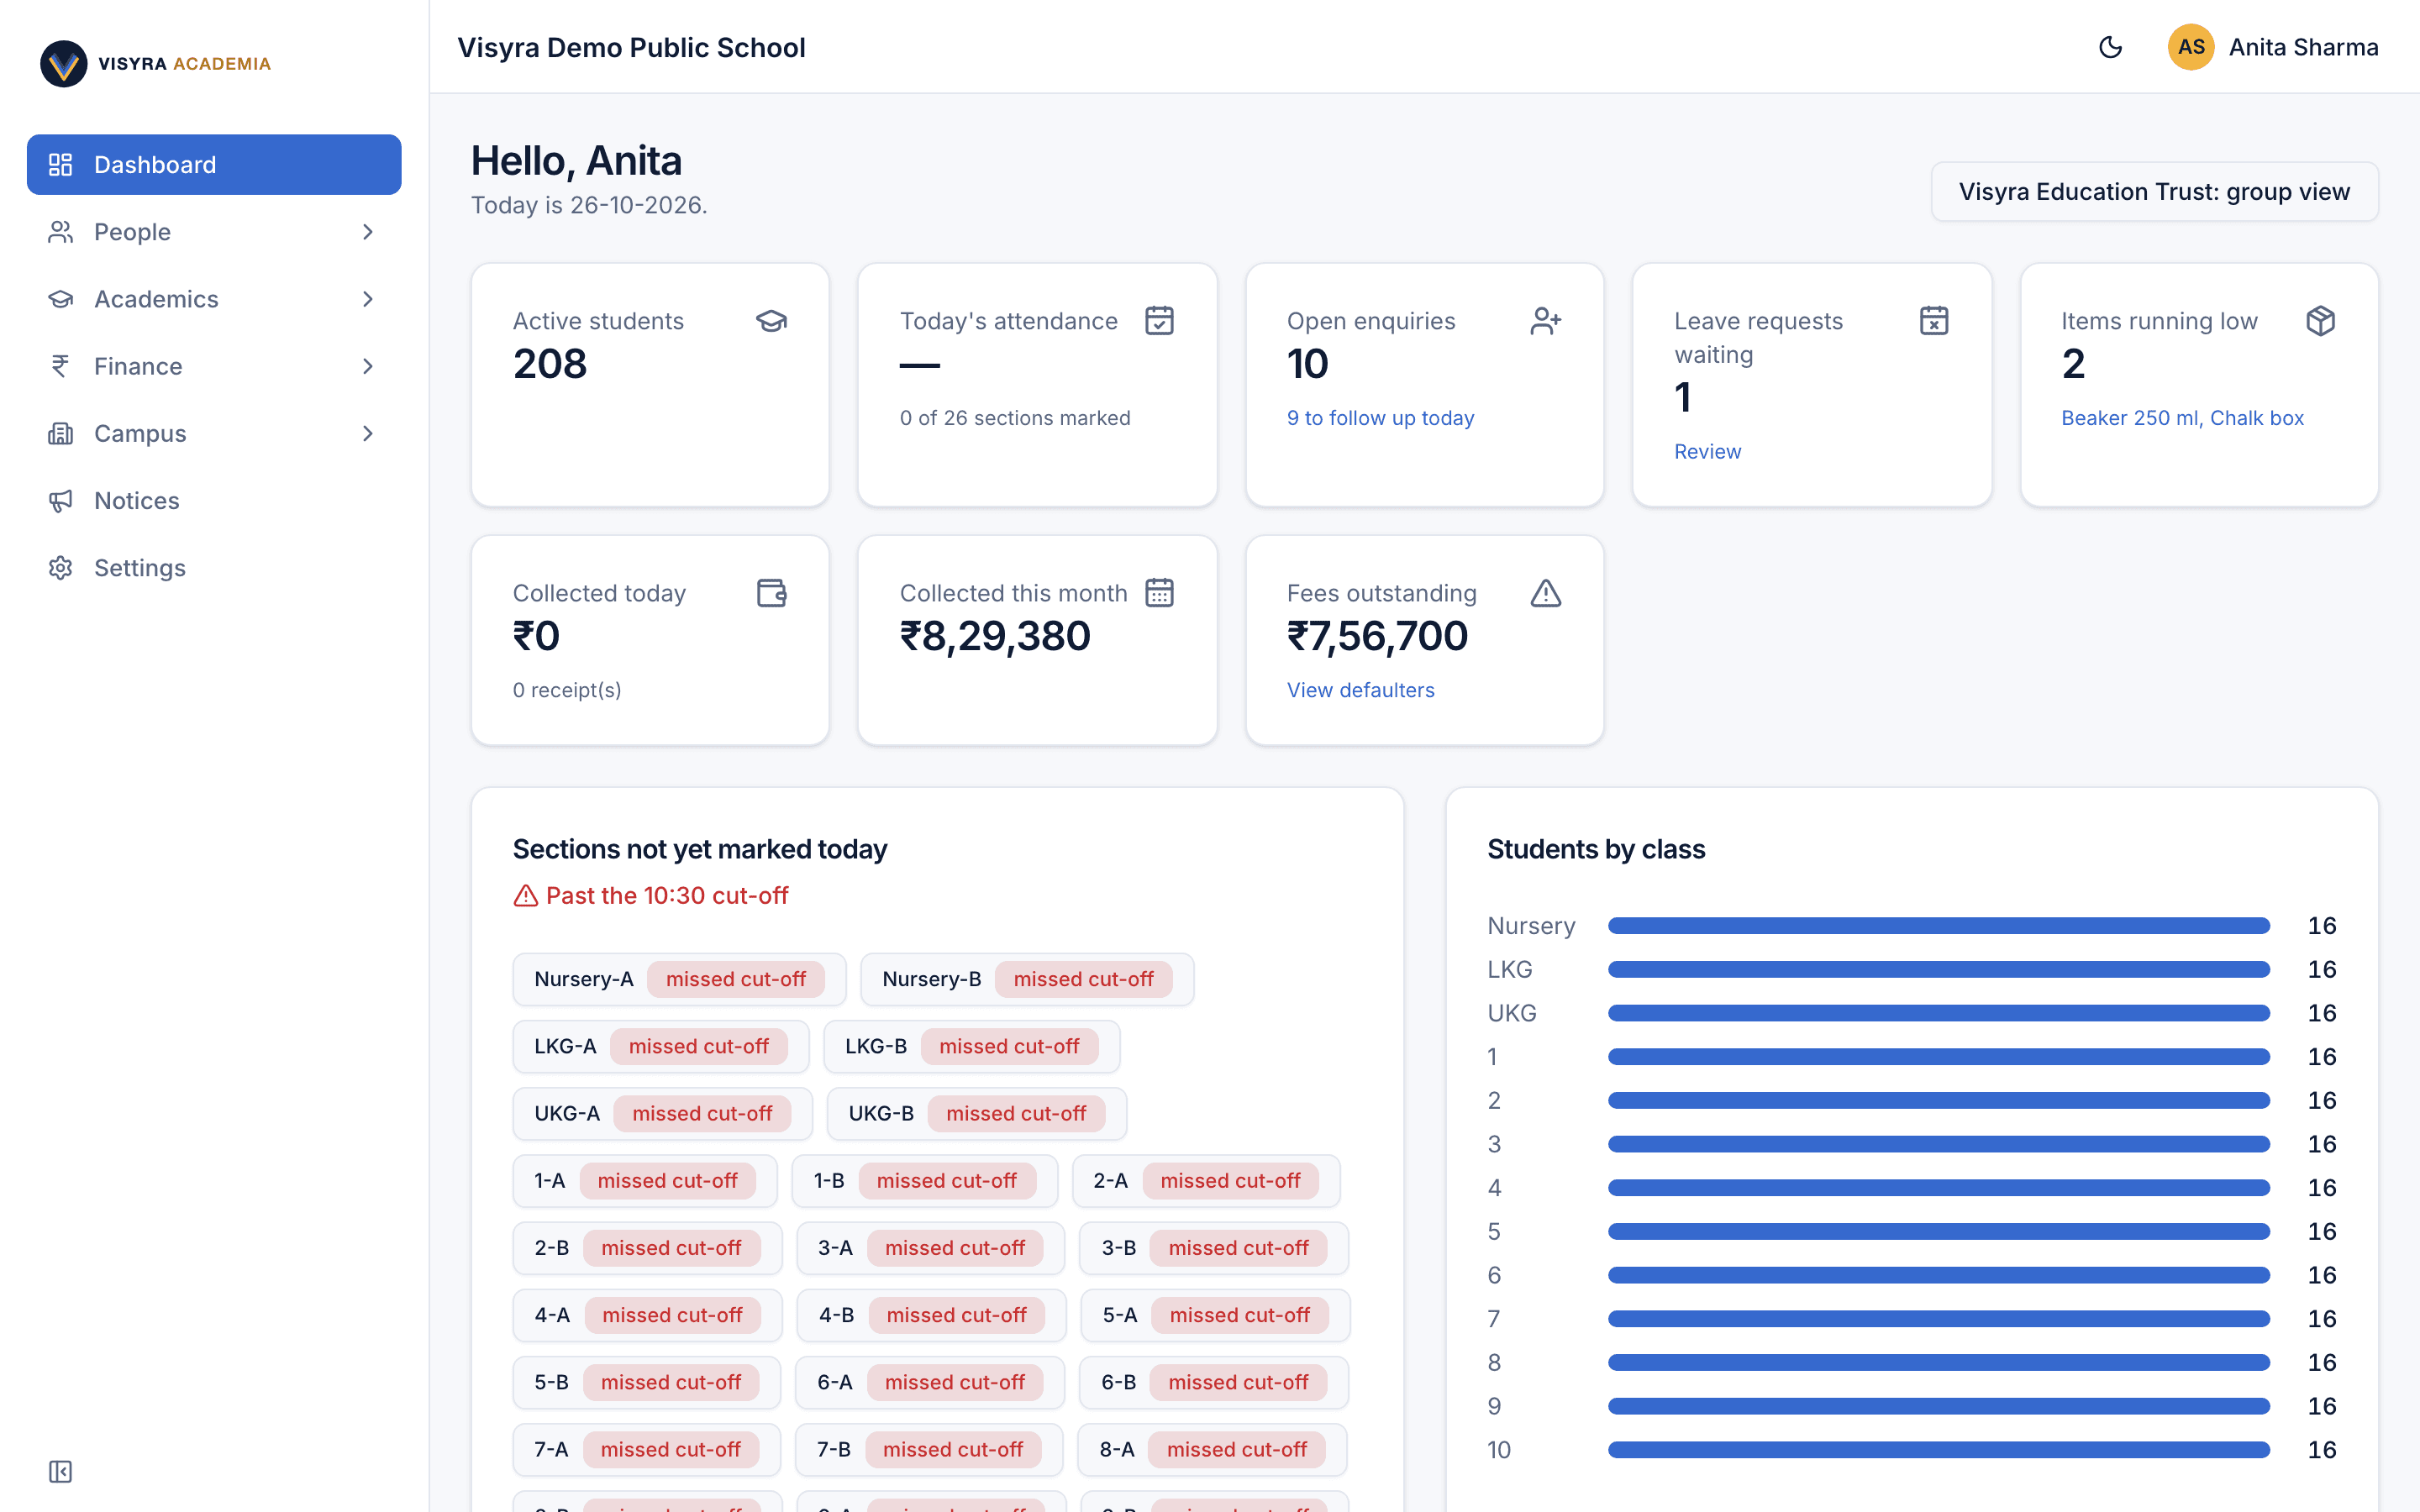2420x1512 pixels.
Task: Click the Fees outstanding warning triangle icon
Action: point(1546,593)
